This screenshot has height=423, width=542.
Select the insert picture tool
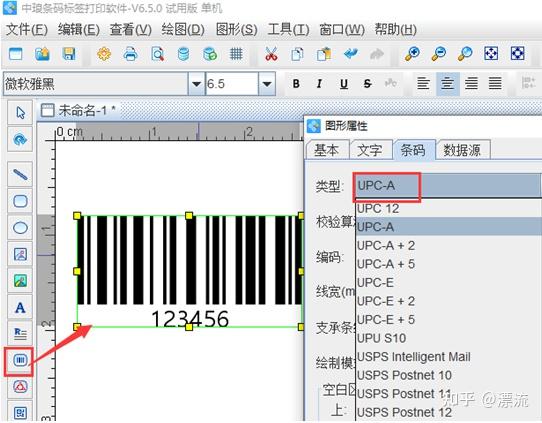tap(20, 254)
